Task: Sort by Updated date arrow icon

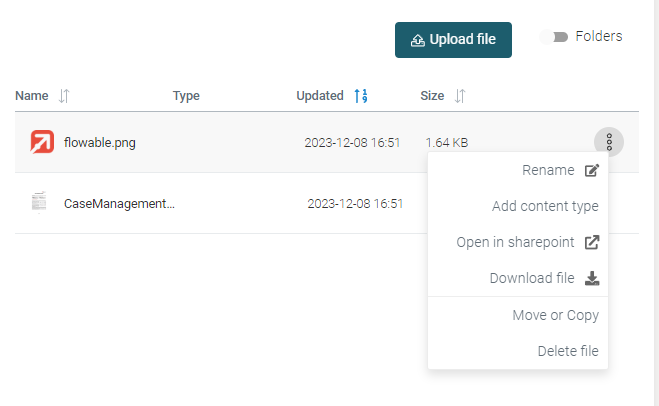Action: point(361,96)
